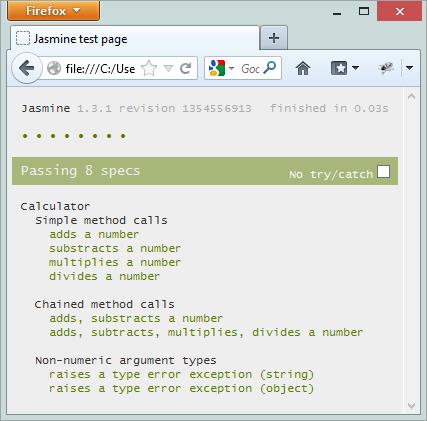Open the Firefox application menu
The image size is (427, 421).
[x=53, y=11]
